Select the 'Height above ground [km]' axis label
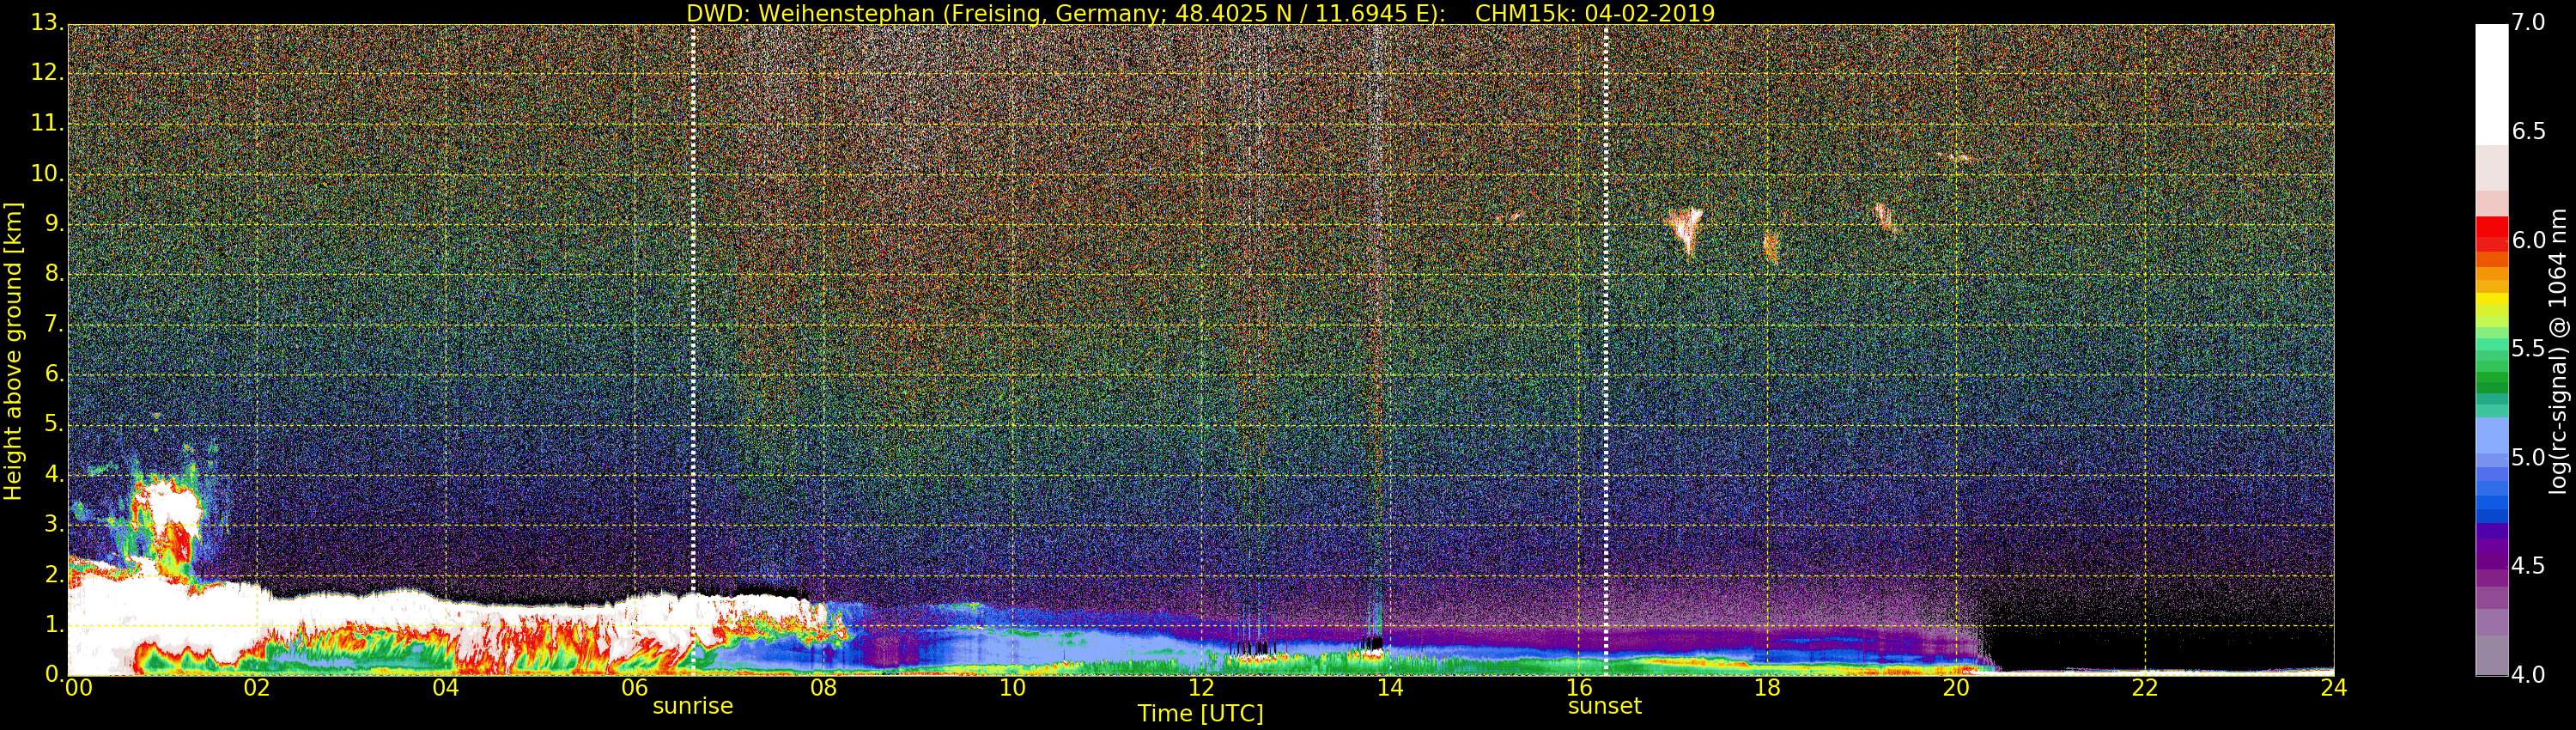This screenshot has height=730, width=2576. click(x=13, y=351)
